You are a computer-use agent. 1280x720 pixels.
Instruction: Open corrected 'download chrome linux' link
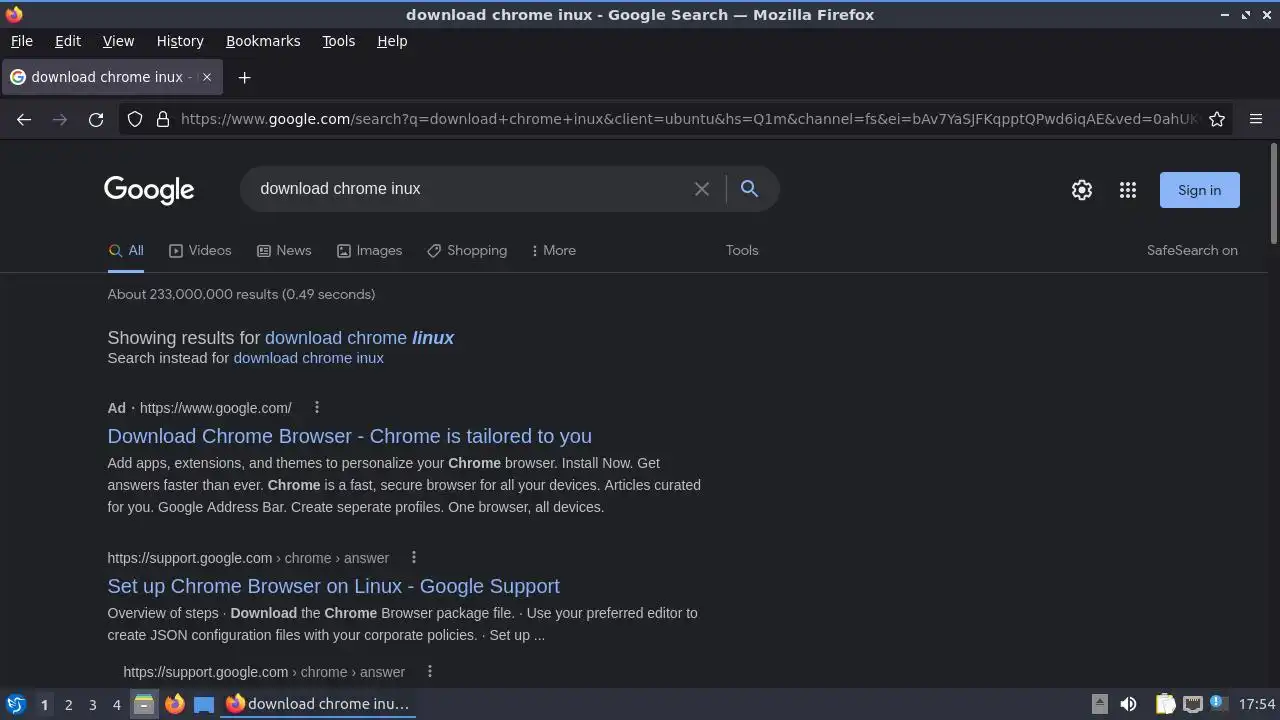[x=359, y=338]
